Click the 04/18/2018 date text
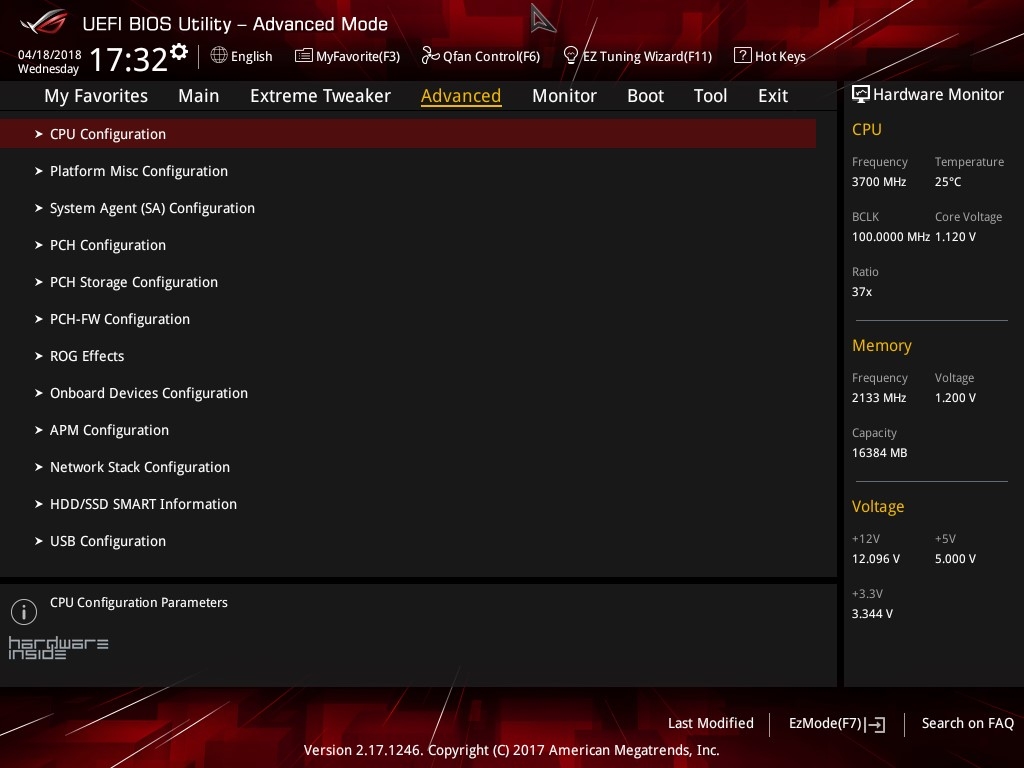 pos(50,54)
